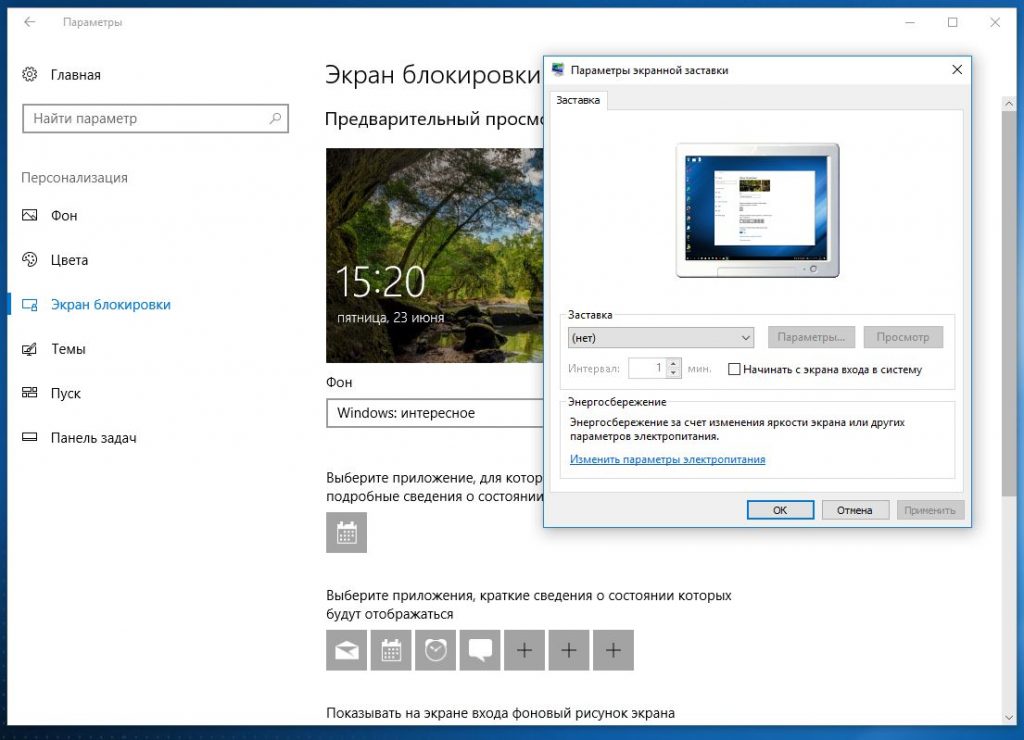Enable Начинать с экрана входа в систему

pos(735,369)
